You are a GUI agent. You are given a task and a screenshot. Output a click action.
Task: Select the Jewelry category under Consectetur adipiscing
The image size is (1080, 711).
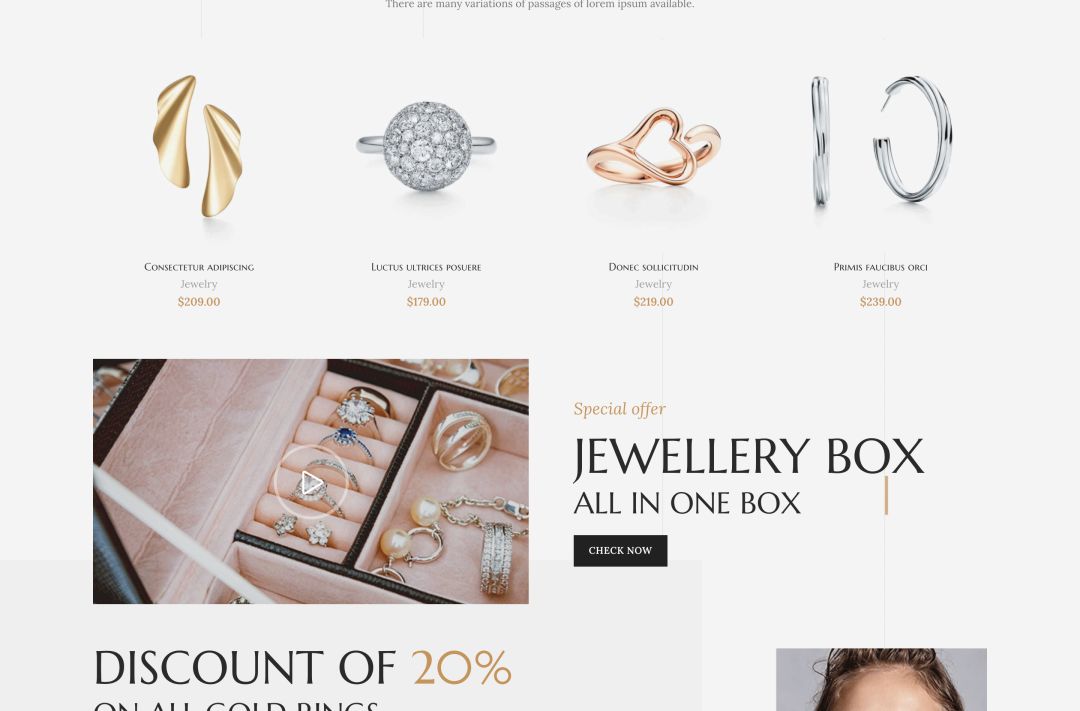[x=199, y=284]
